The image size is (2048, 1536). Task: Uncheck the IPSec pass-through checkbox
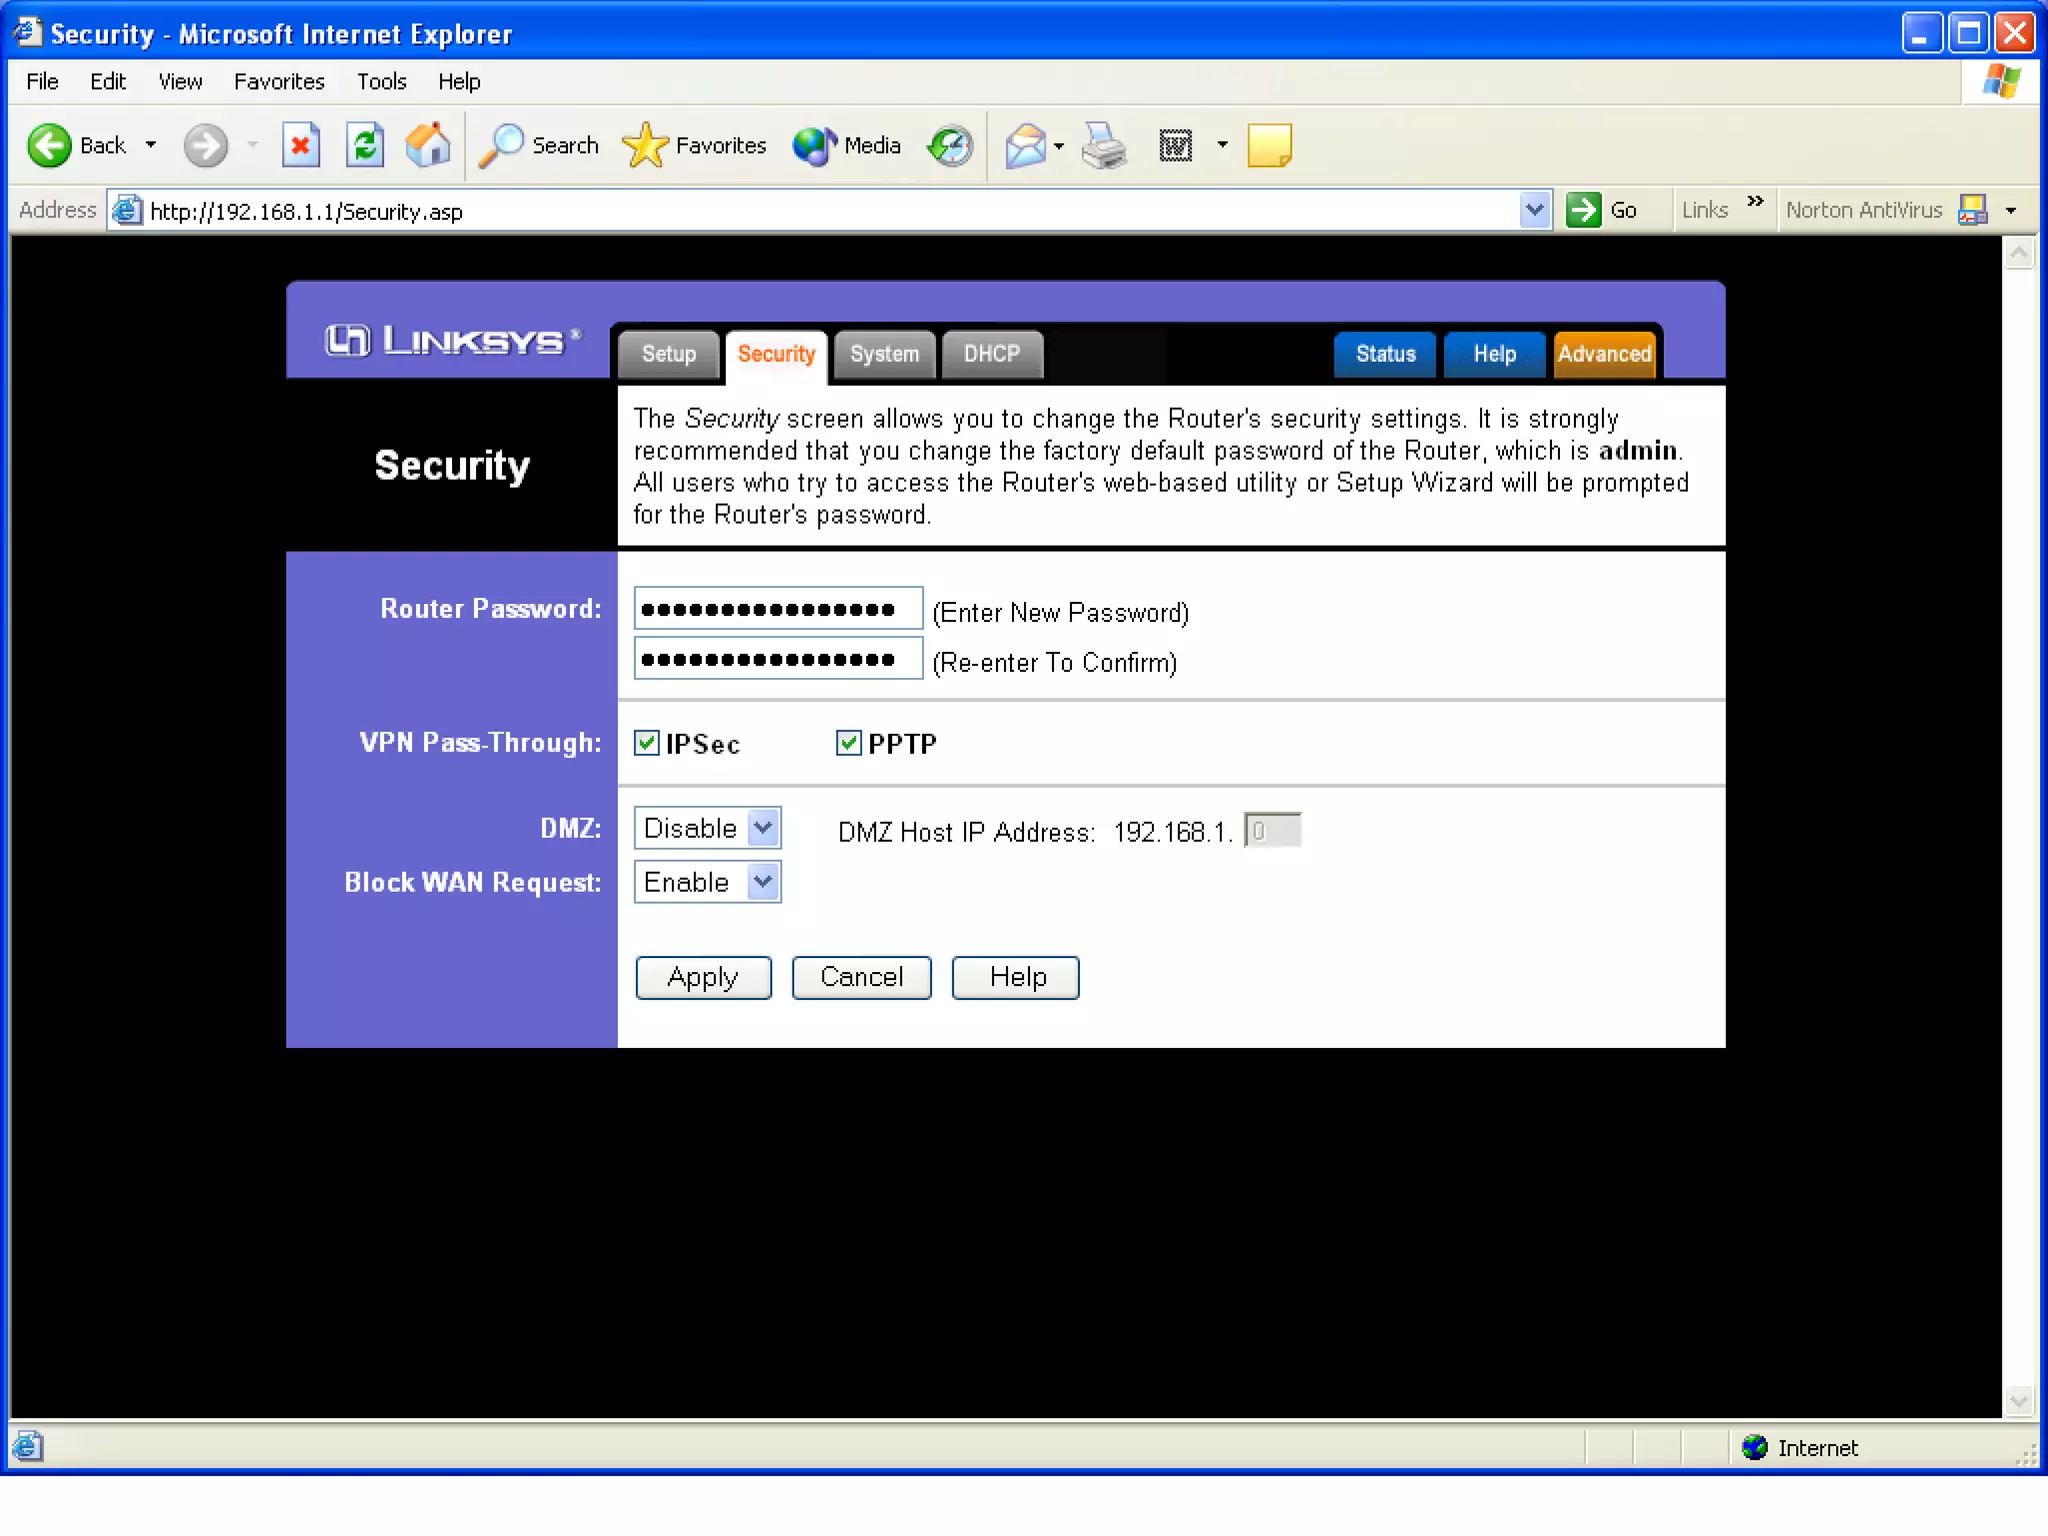point(647,743)
